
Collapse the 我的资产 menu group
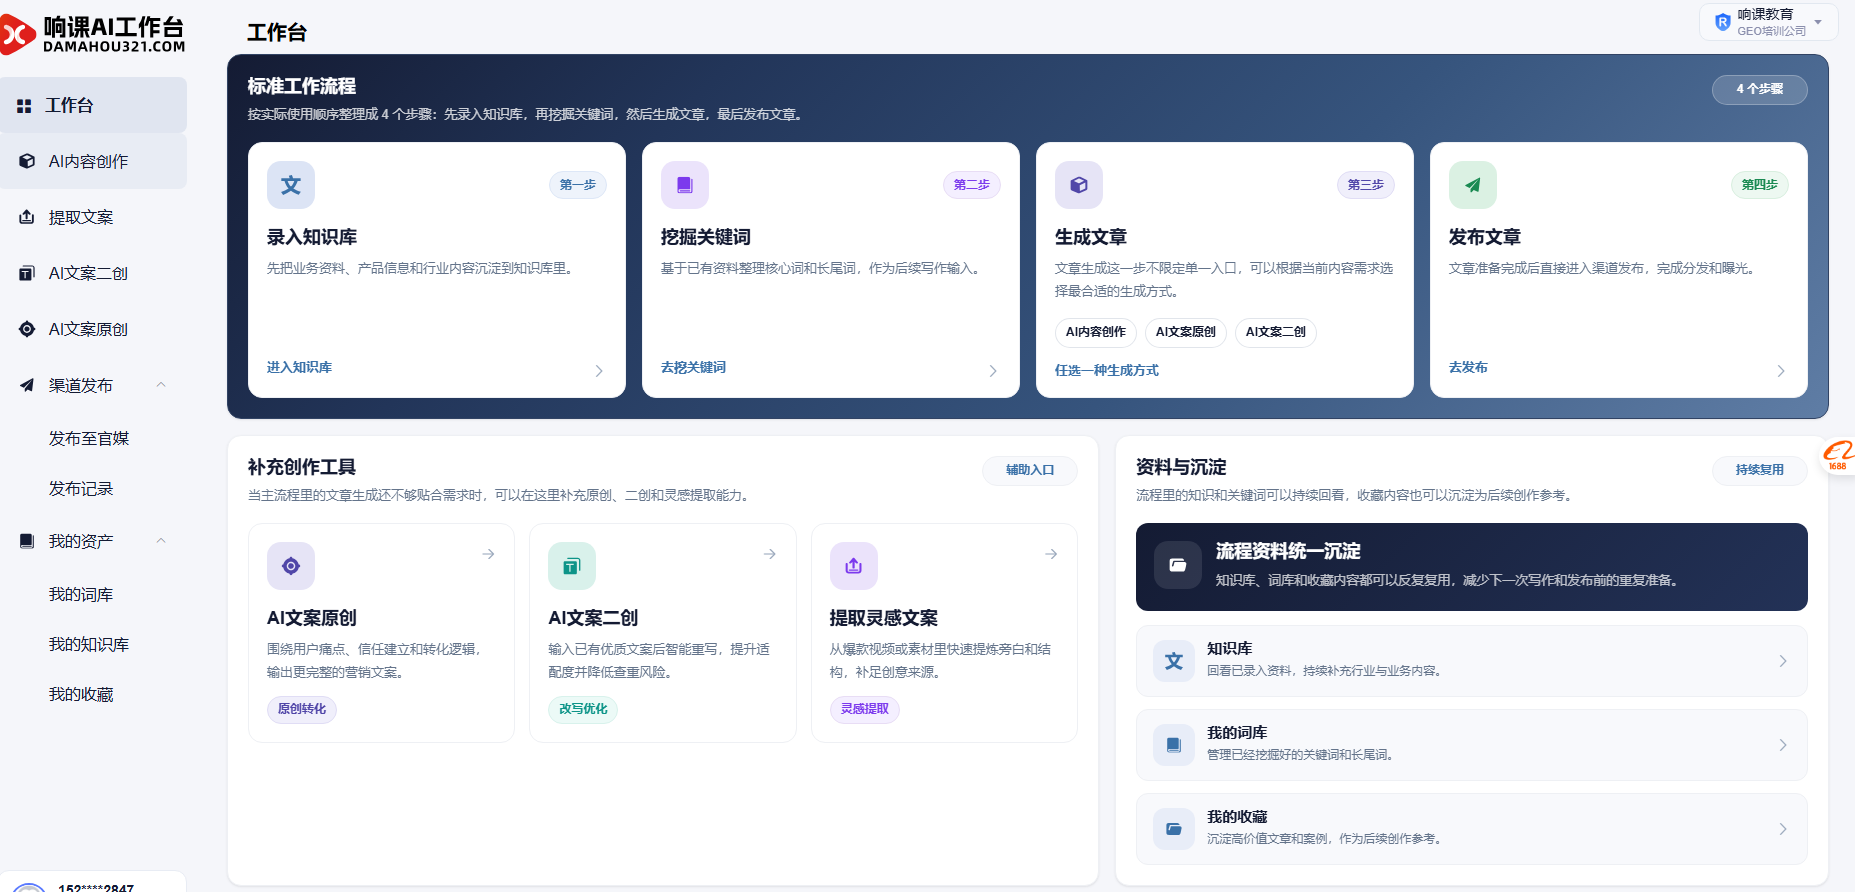pyautogui.click(x=161, y=541)
